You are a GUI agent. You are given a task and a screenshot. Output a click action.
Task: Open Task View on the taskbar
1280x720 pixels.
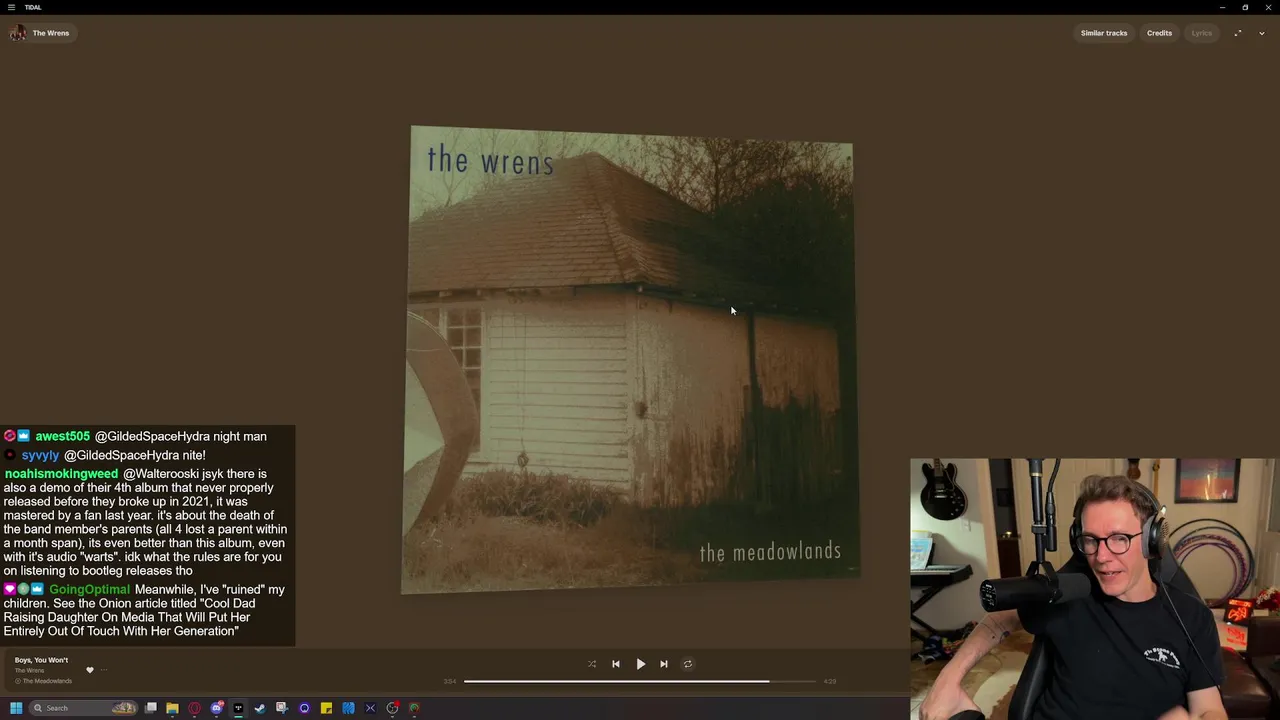[x=151, y=708]
